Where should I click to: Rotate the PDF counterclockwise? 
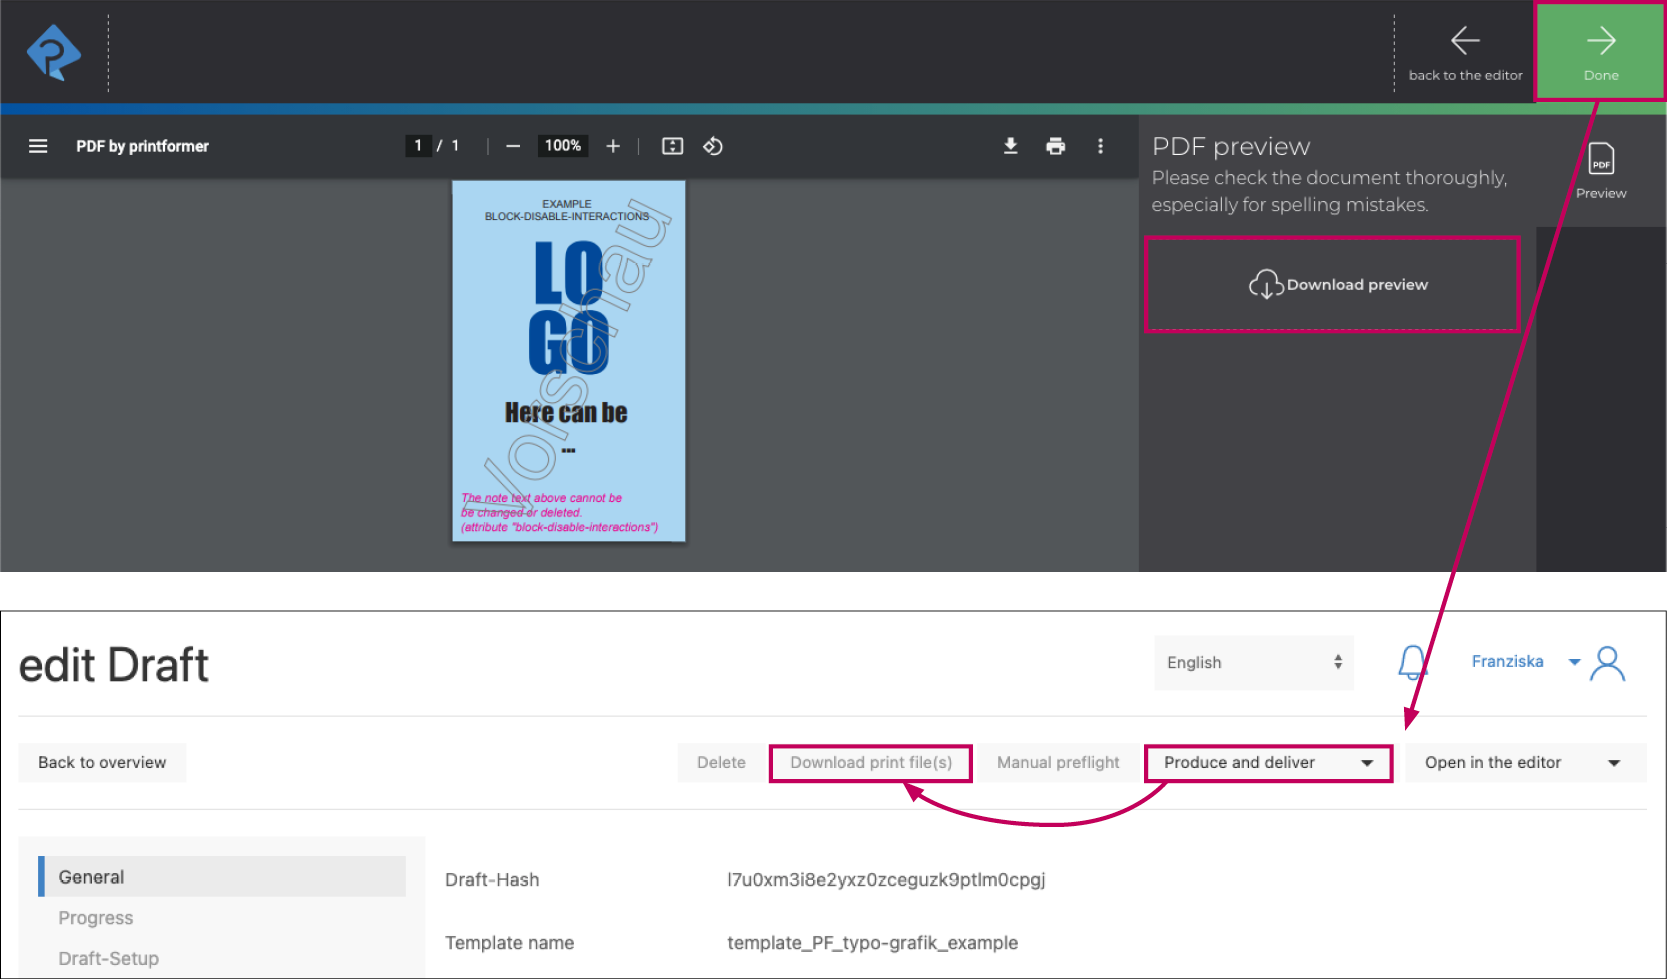pos(713,146)
